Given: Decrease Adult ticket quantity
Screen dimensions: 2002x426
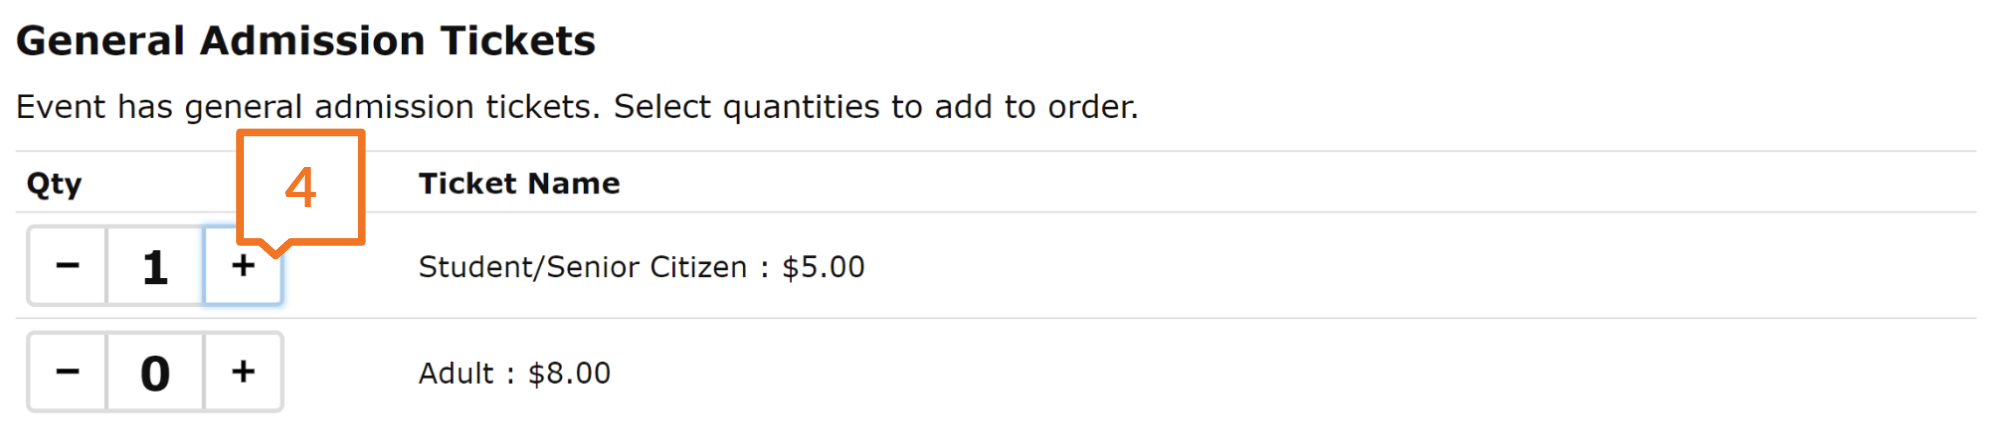Looking at the screenshot, I should click(67, 372).
